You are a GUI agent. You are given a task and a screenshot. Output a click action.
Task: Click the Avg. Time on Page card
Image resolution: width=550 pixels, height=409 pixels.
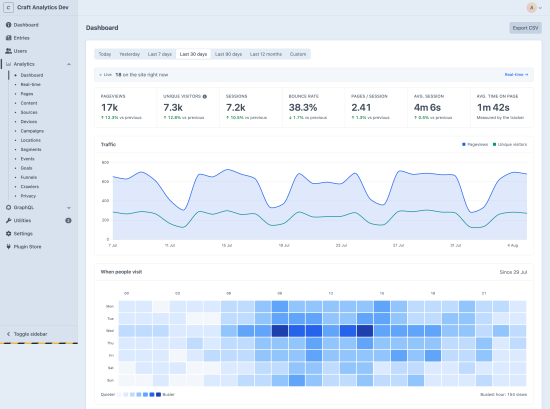(x=502, y=107)
